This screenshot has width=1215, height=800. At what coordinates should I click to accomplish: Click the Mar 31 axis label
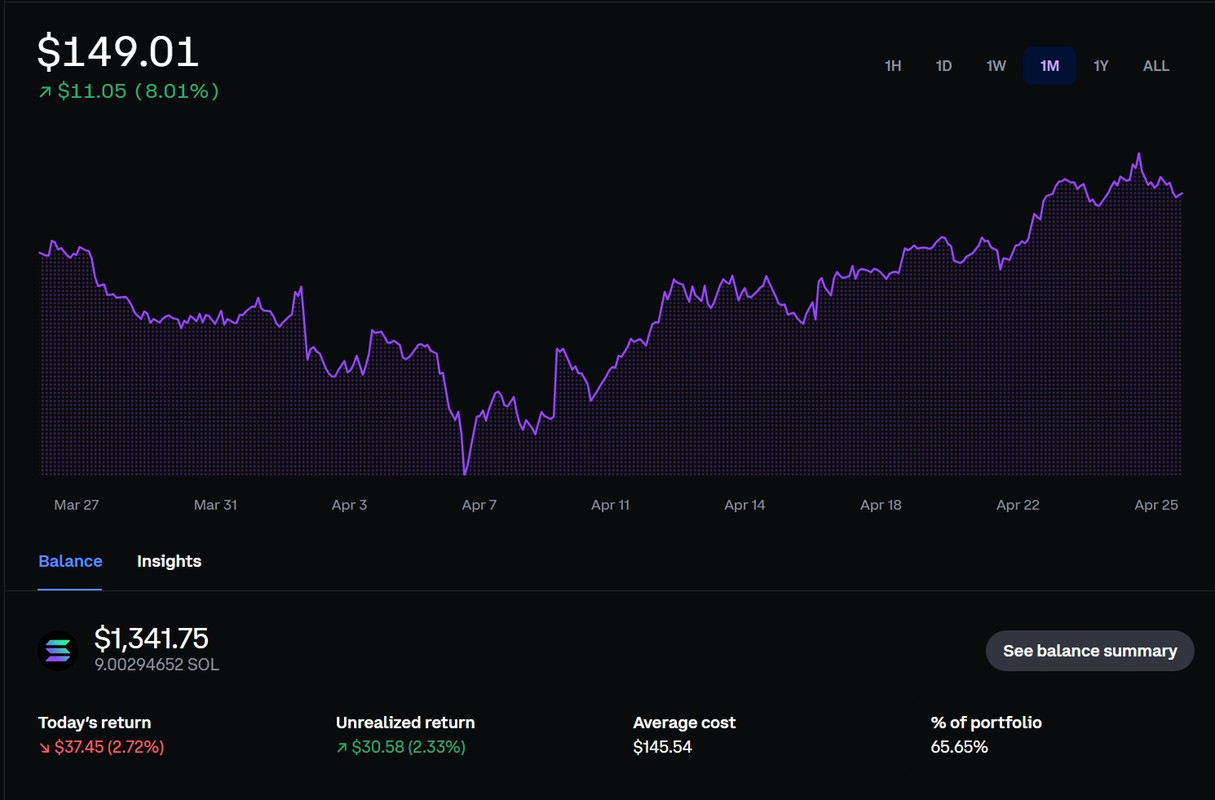[x=215, y=505]
